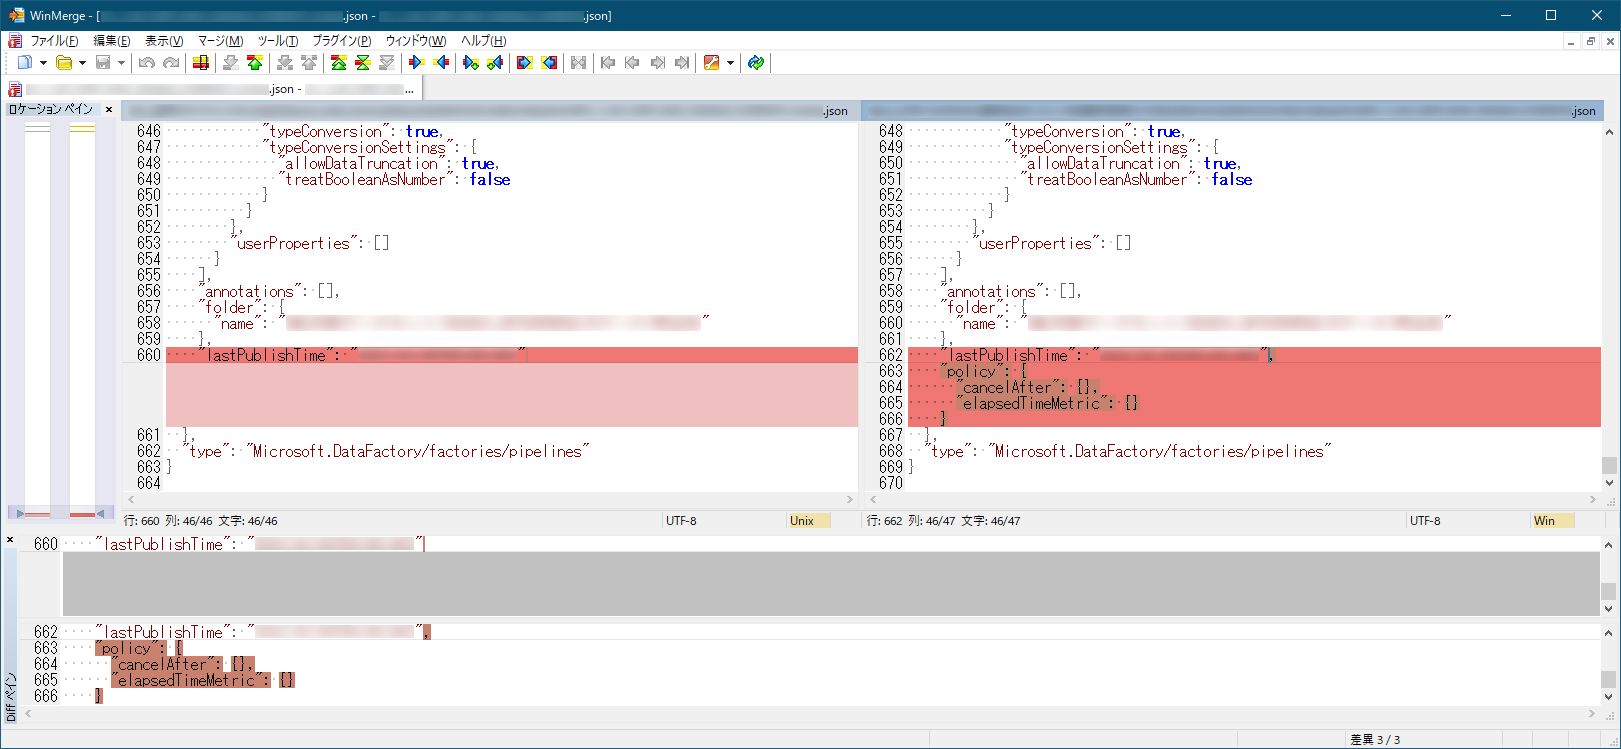Screen dimensions: 1621x749
Task: Copy to right and advance
Action: point(471,63)
